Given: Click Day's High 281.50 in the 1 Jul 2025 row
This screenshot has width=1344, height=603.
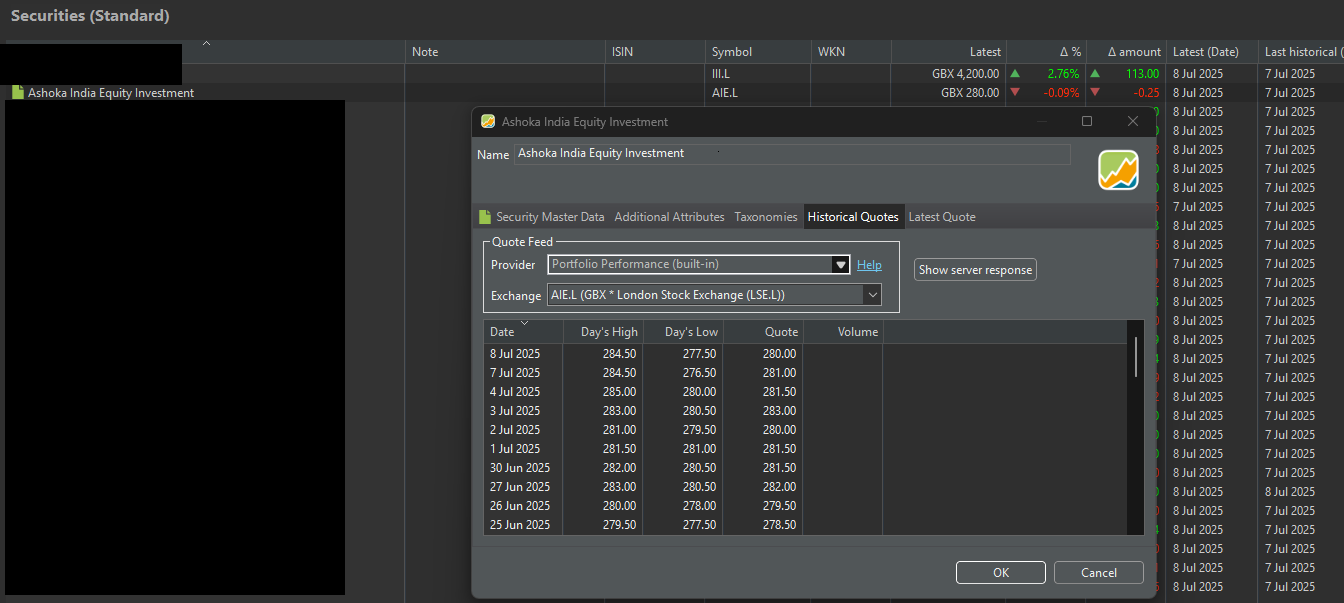Looking at the screenshot, I should (619, 449).
